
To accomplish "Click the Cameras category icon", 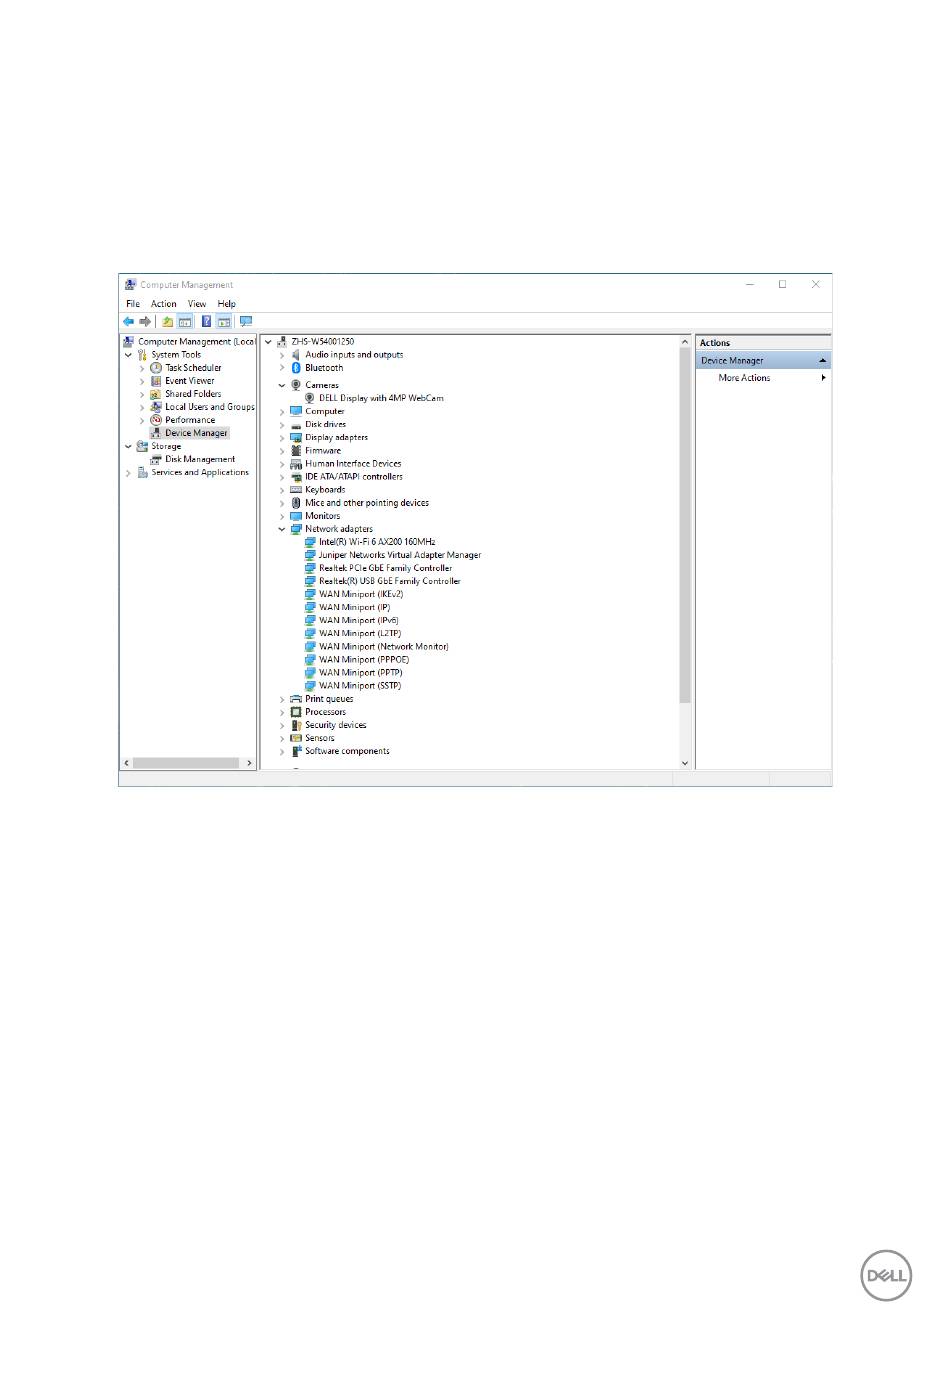I will tap(296, 385).
